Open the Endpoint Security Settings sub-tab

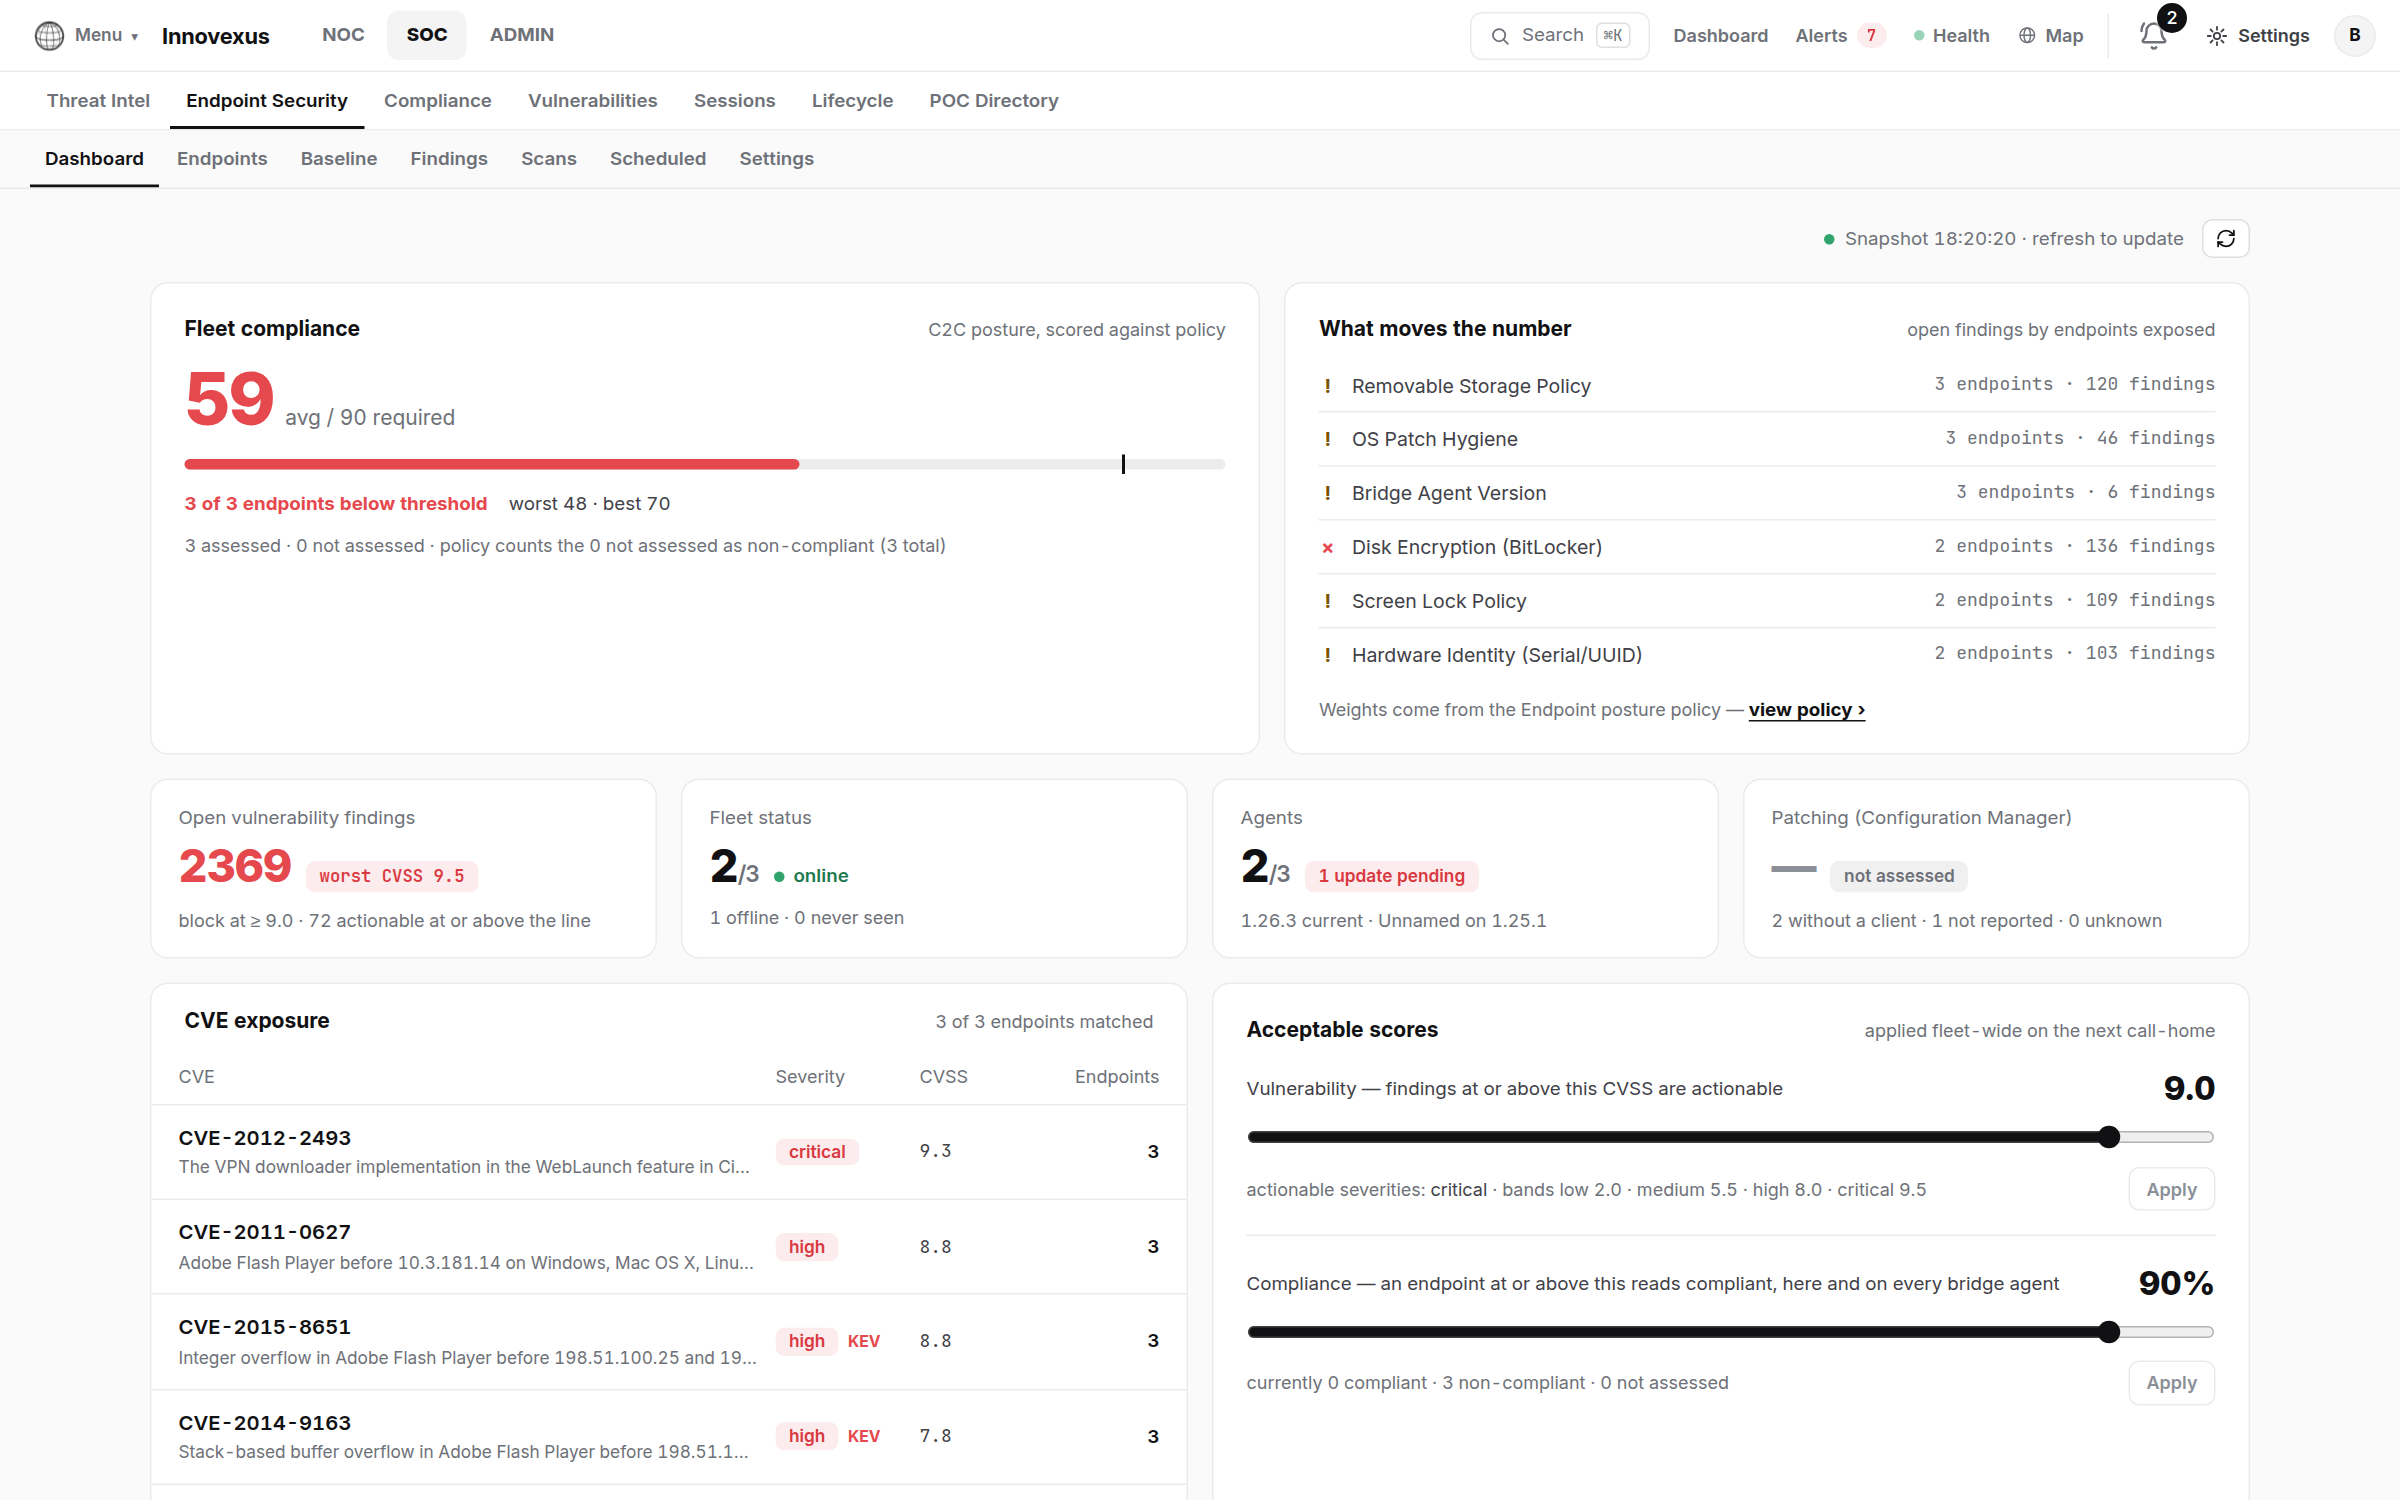click(x=777, y=159)
